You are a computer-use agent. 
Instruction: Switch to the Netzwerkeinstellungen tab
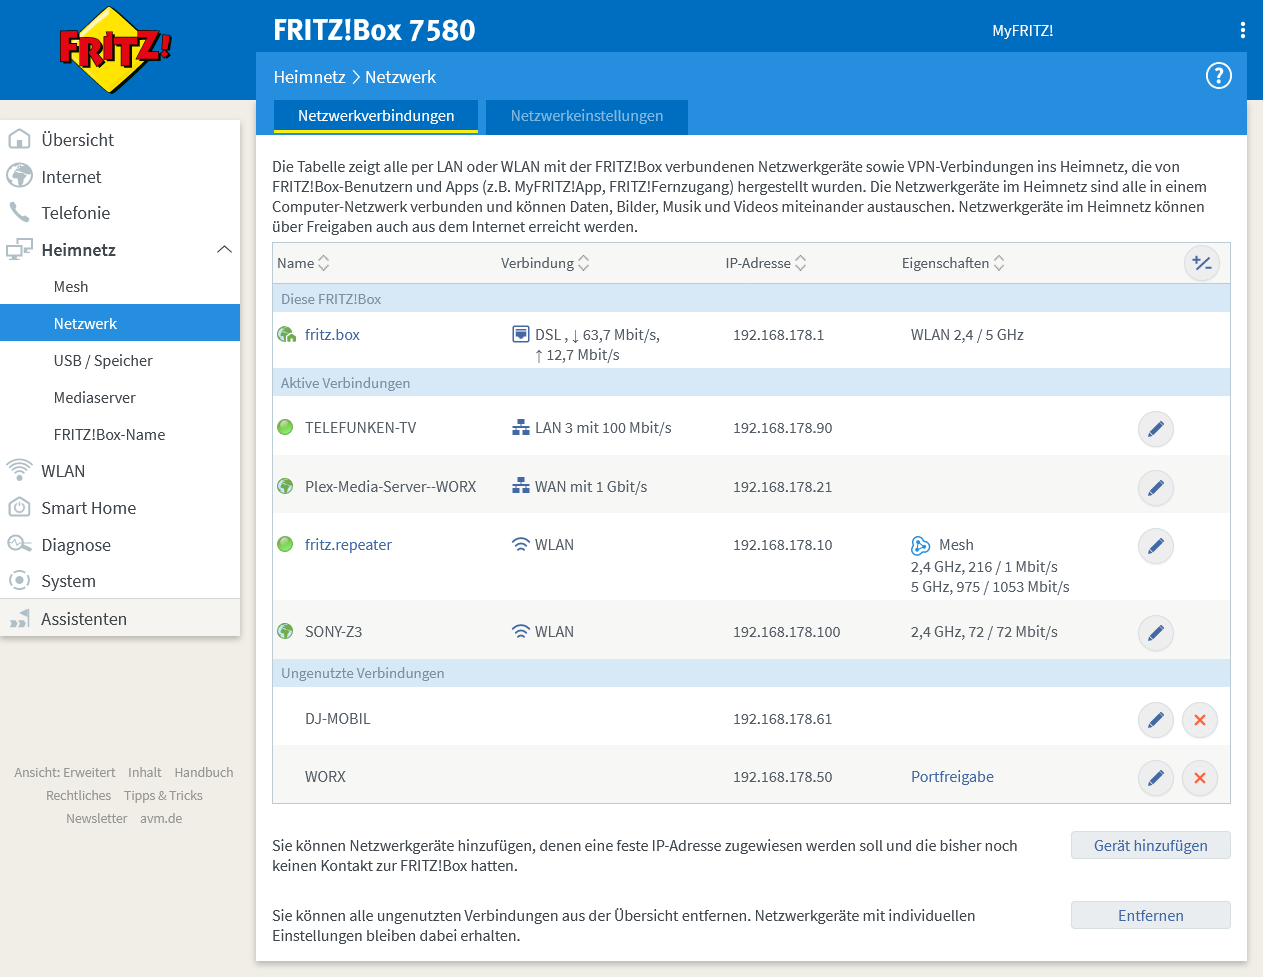(586, 117)
